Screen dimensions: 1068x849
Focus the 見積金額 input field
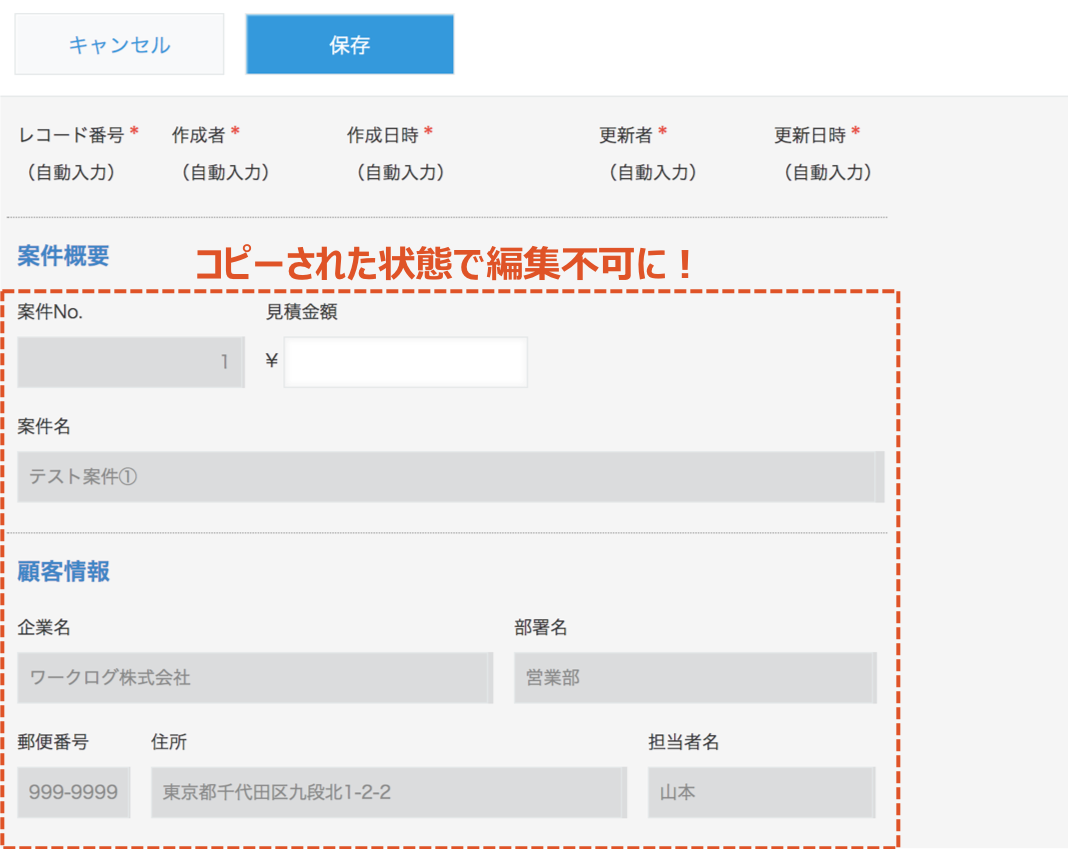pos(405,362)
